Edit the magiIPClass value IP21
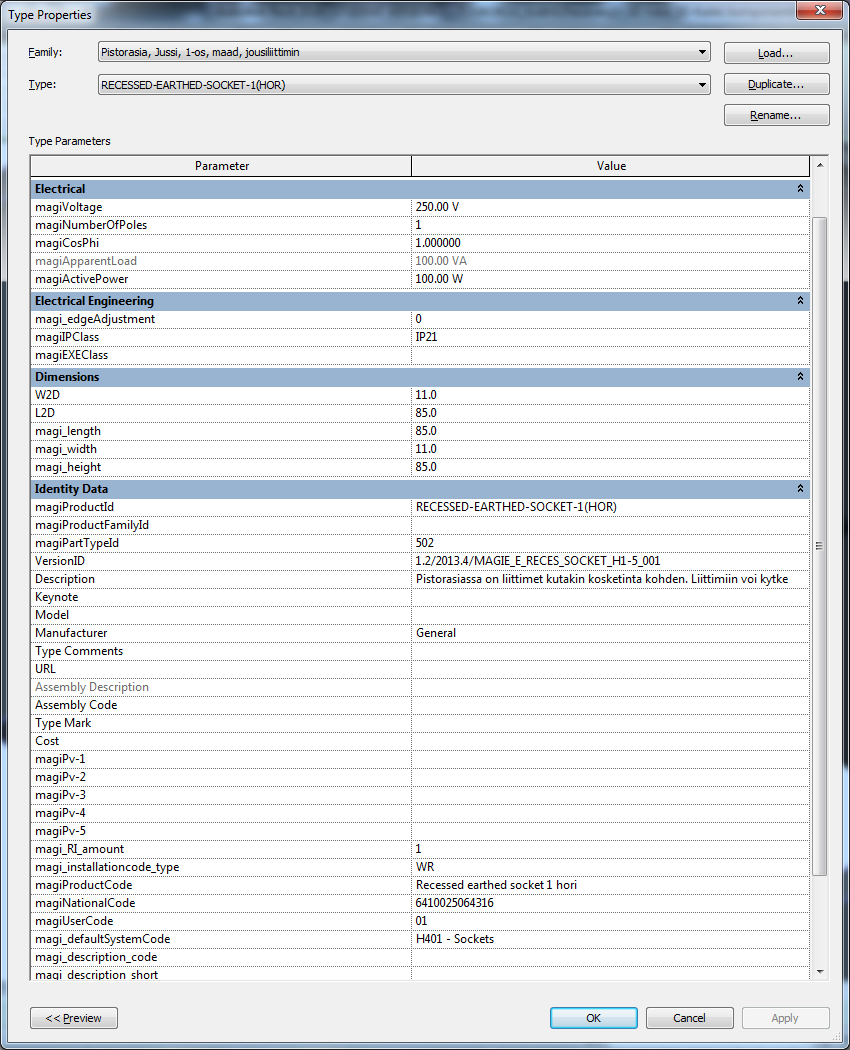The width and height of the screenshot is (850, 1050). click(610, 337)
